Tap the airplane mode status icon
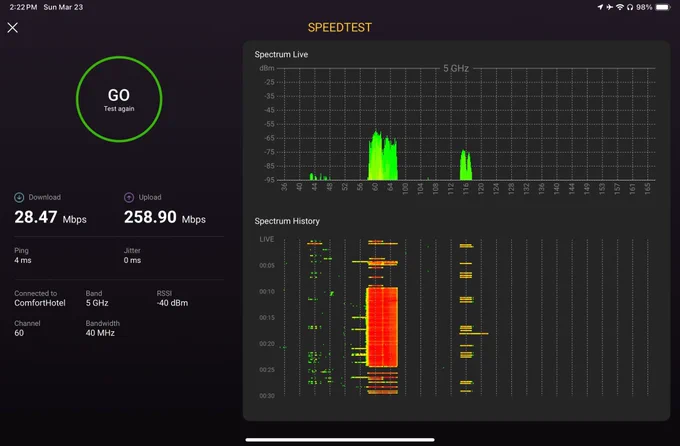The image size is (680, 446). (x=609, y=7)
